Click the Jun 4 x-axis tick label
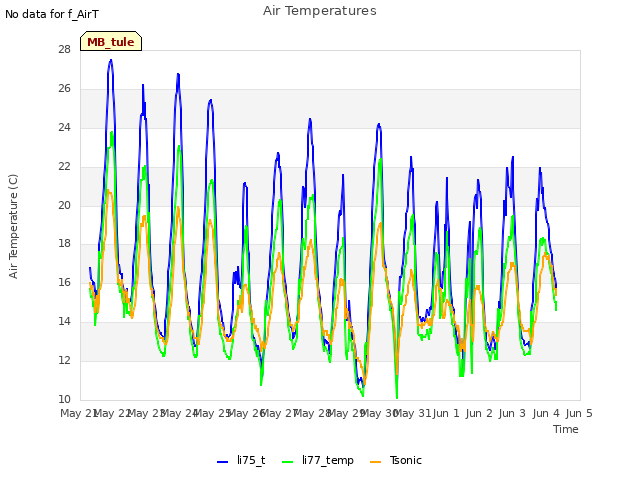The image size is (640, 480). click(x=546, y=413)
